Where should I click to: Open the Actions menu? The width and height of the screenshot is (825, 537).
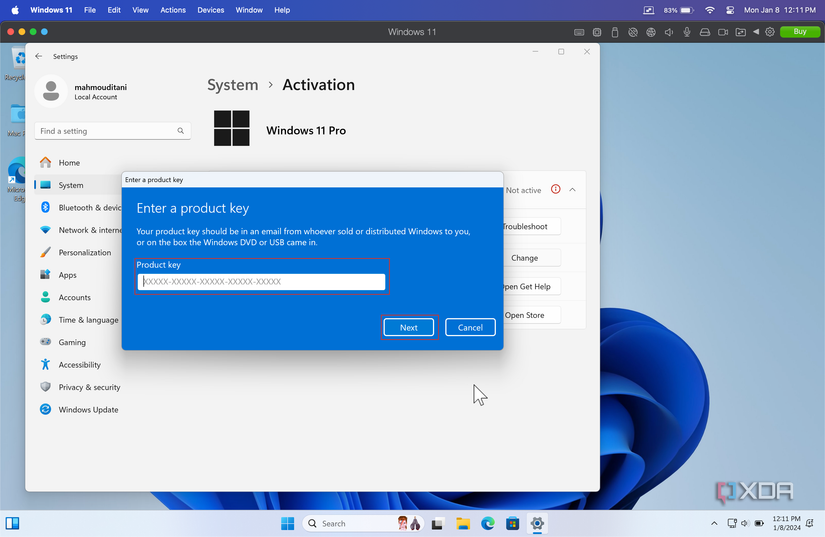[173, 10]
